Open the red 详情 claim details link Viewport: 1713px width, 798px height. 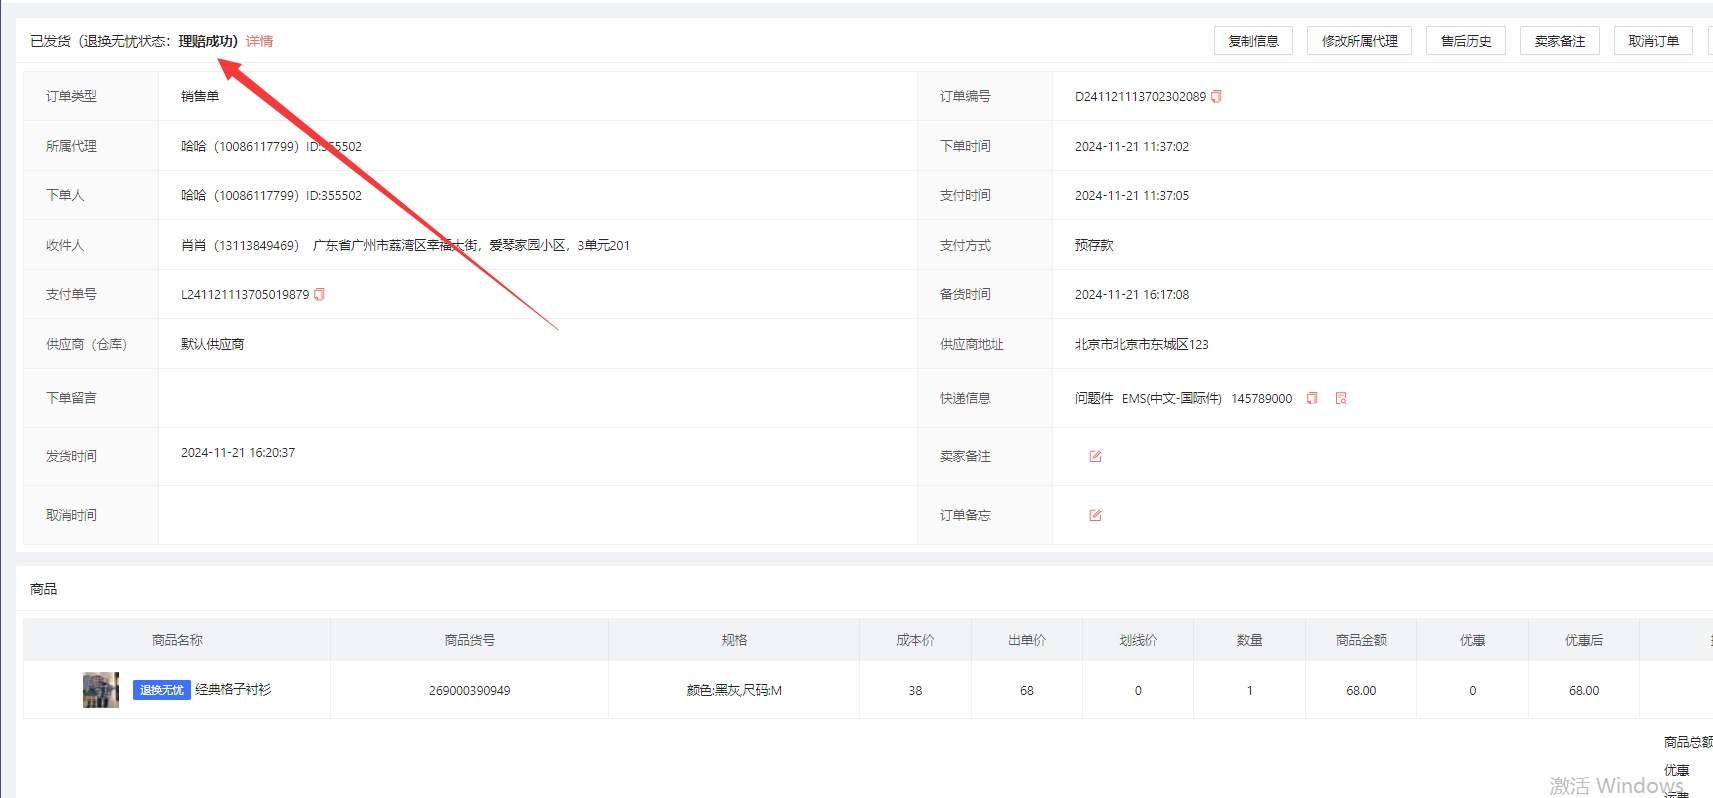(x=260, y=41)
